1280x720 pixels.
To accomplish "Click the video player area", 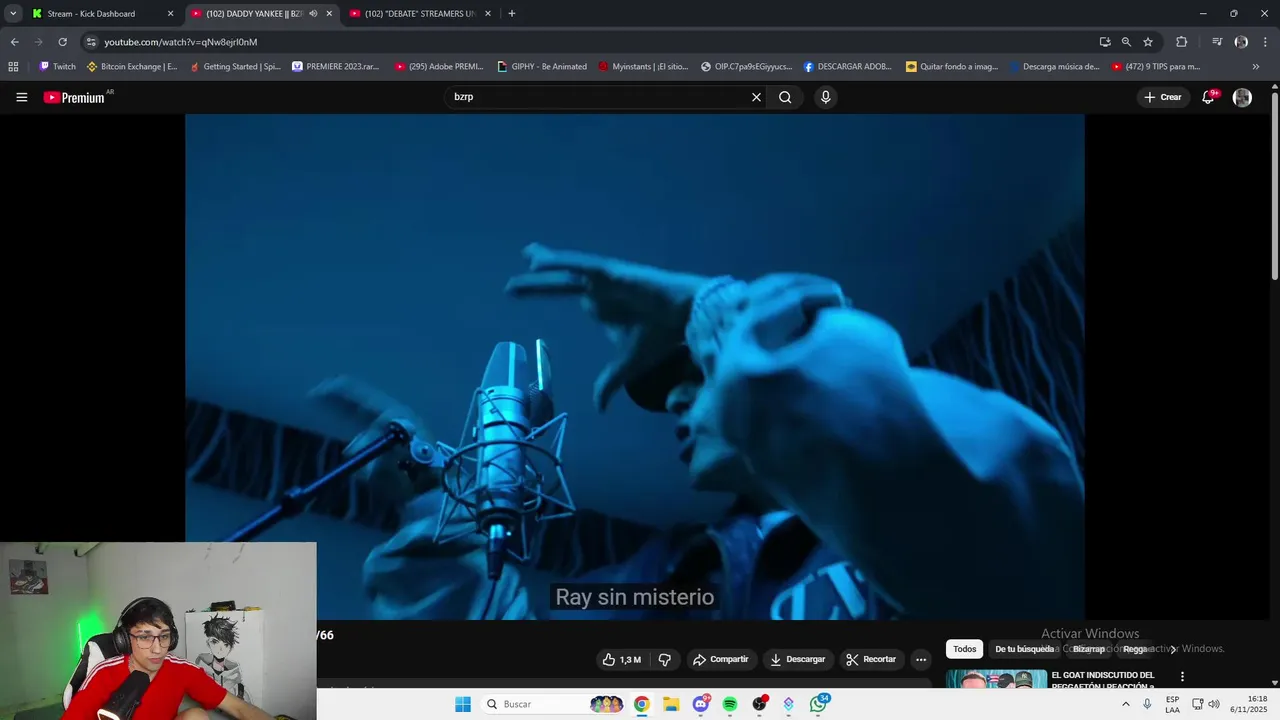I will [634, 366].
